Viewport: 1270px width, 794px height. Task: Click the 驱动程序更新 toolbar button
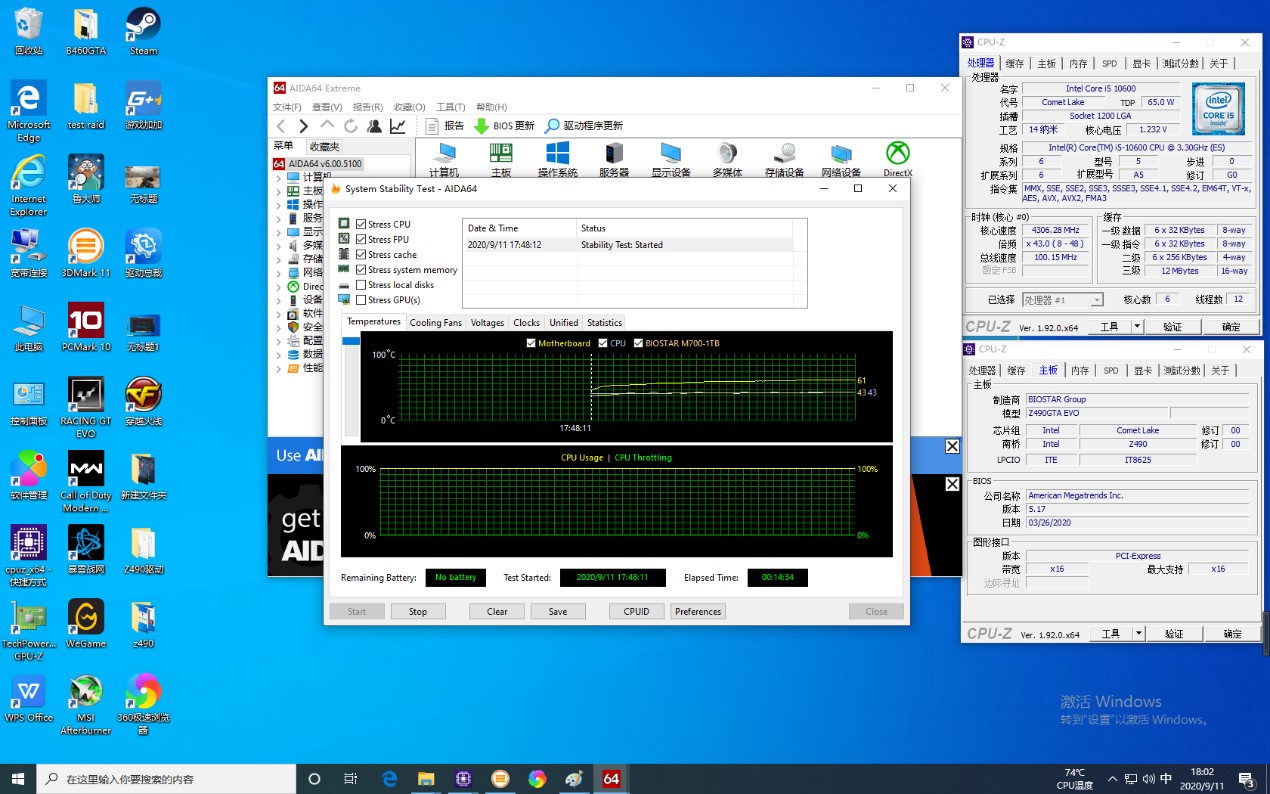click(x=584, y=126)
